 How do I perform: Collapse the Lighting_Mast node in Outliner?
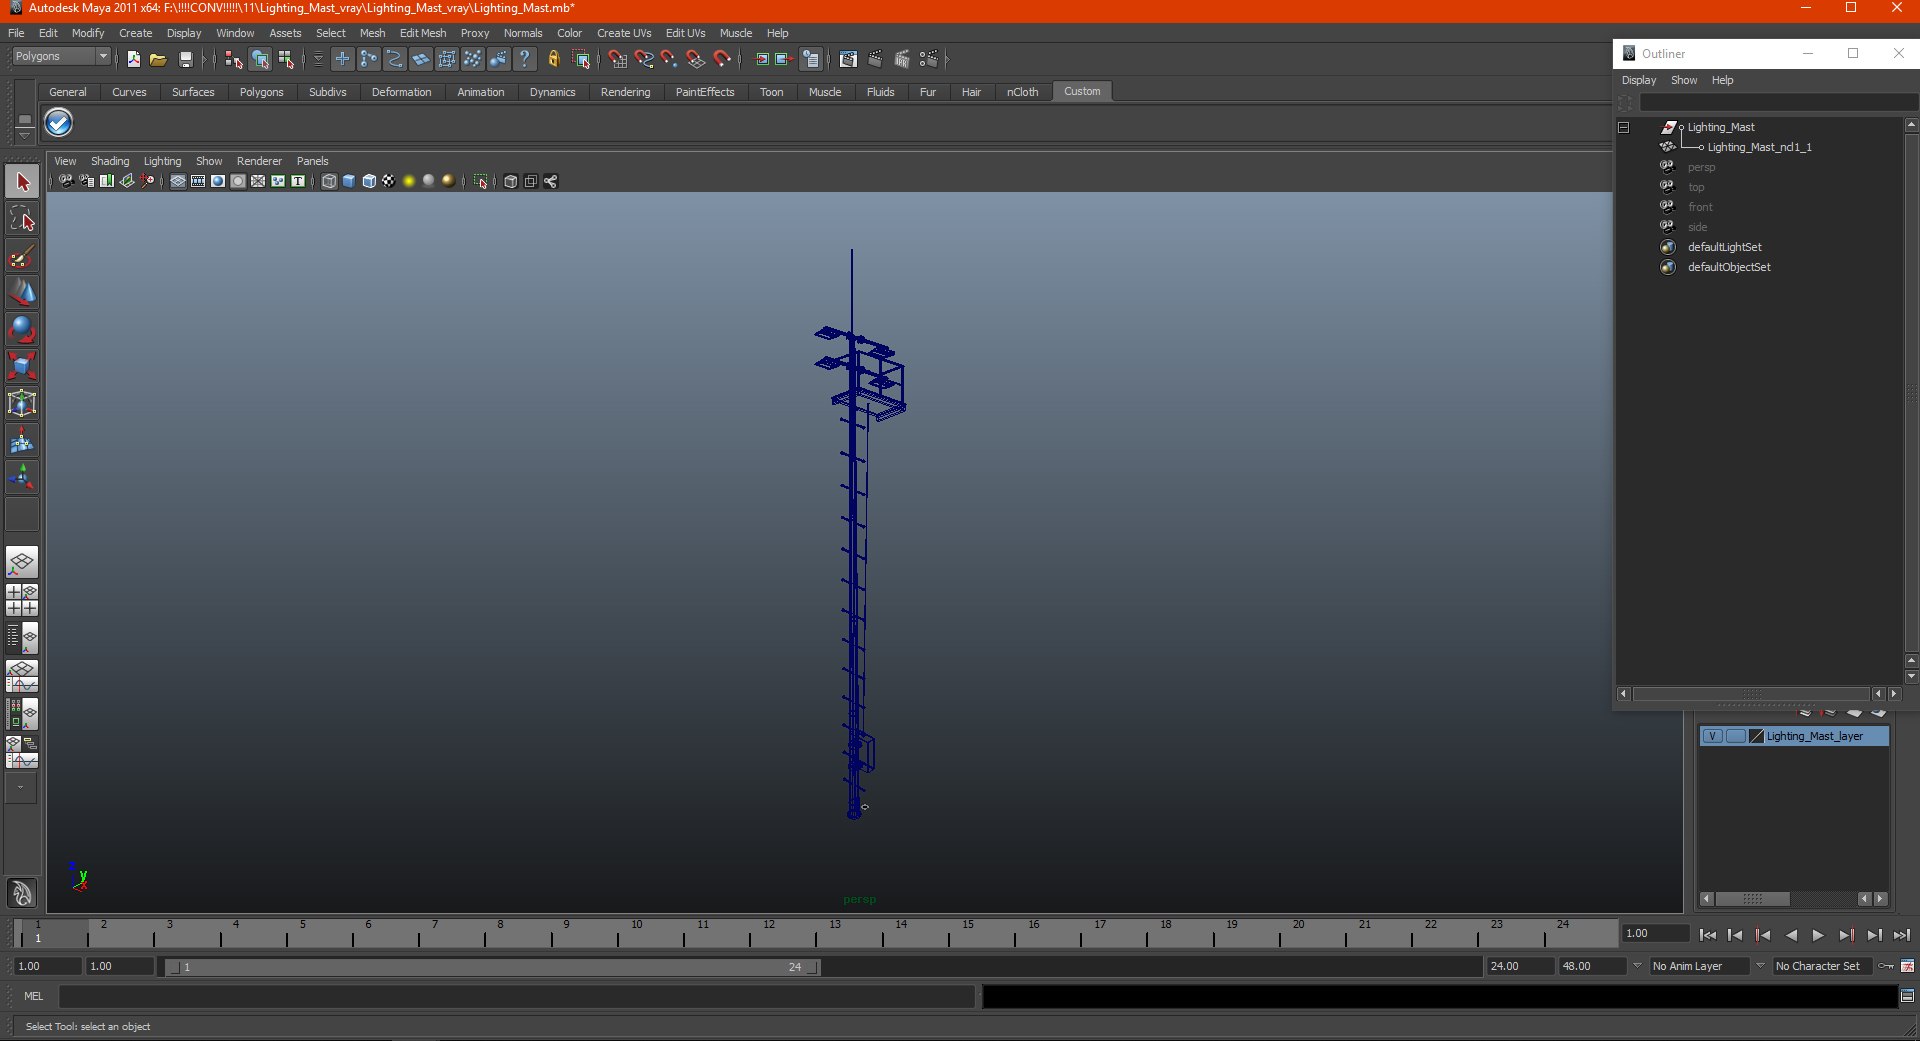[1624, 127]
